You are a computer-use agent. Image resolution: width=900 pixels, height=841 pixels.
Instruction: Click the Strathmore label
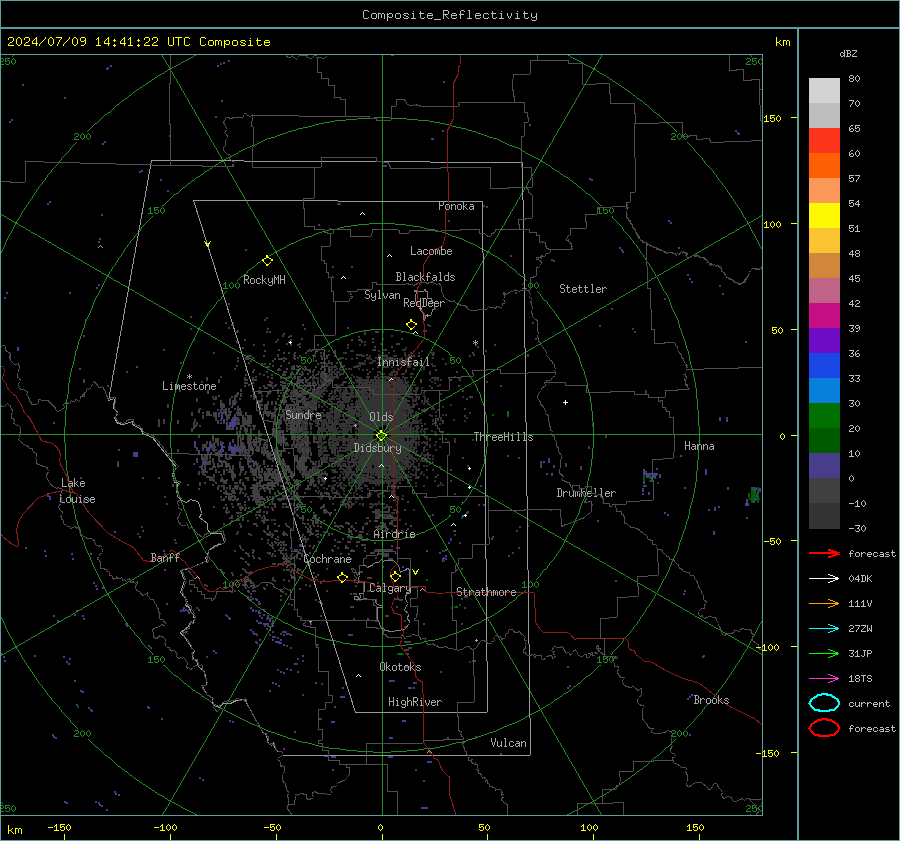[486, 592]
